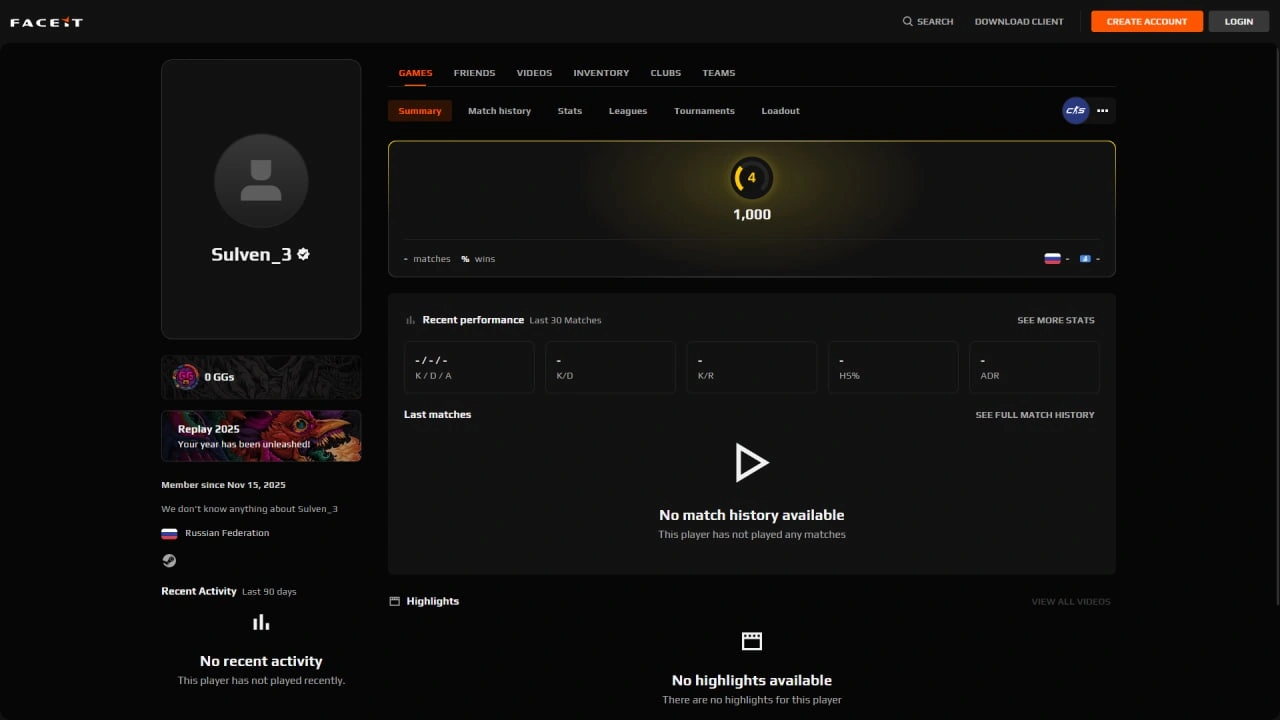
Task: Open the Stats sub-tab
Action: 570,111
